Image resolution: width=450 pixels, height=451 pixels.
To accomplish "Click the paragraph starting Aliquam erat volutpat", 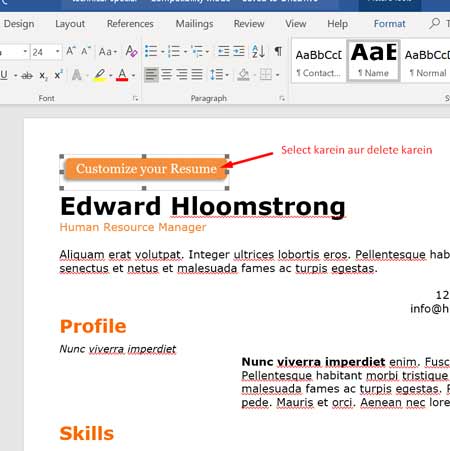I will [x=255, y=261].
